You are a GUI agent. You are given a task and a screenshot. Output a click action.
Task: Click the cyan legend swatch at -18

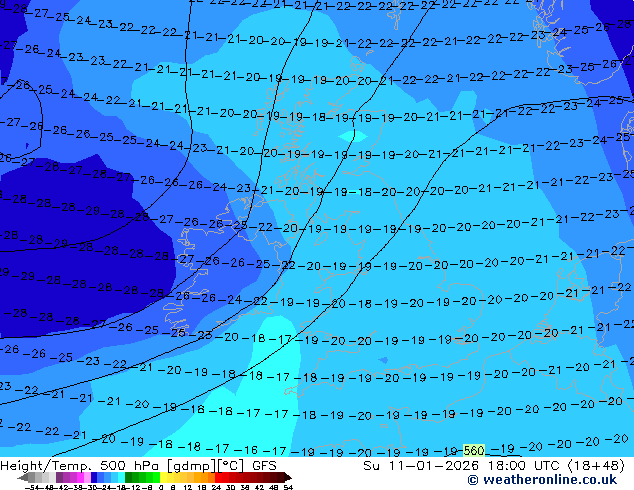point(121,477)
